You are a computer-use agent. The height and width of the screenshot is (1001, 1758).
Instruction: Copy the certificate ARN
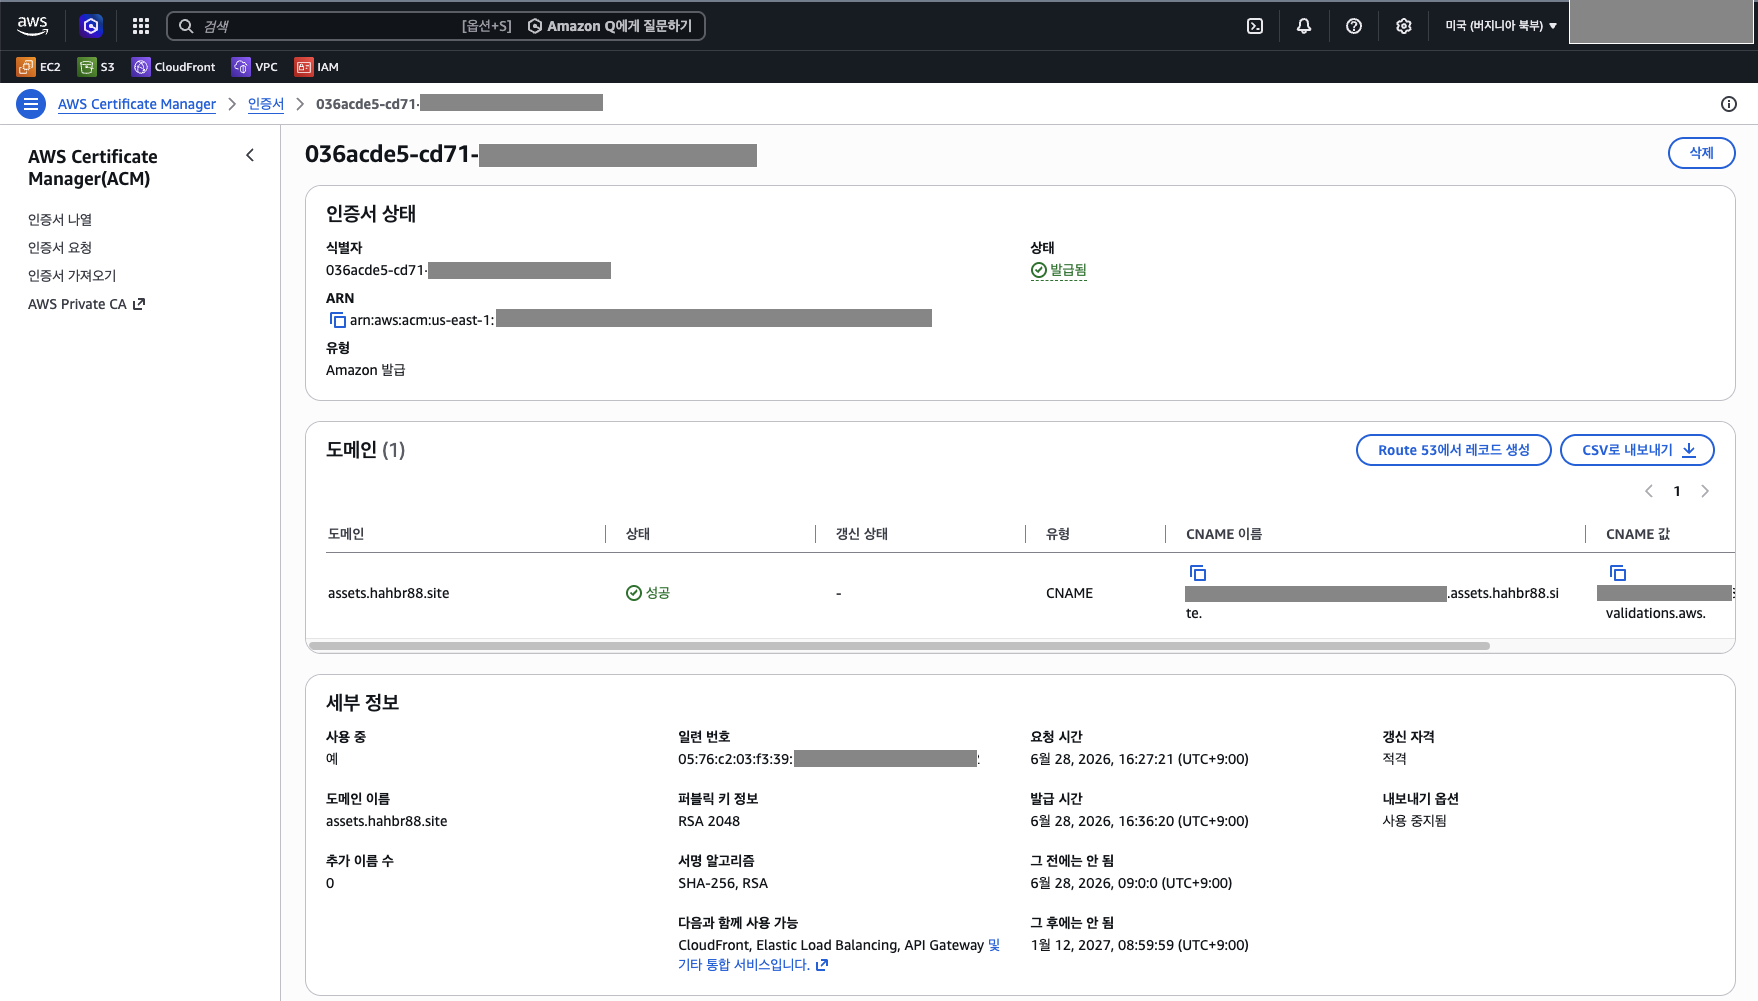click(x=338, y=320)
